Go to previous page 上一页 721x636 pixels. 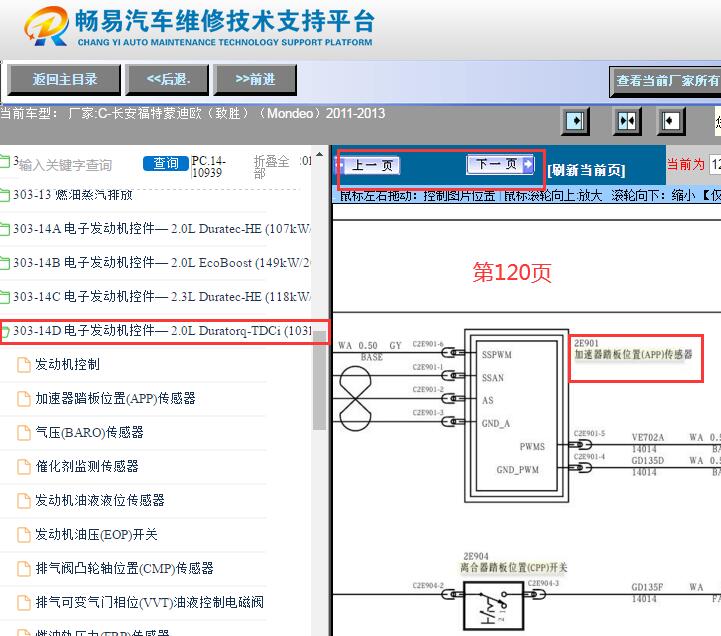[x=372, y=165]
